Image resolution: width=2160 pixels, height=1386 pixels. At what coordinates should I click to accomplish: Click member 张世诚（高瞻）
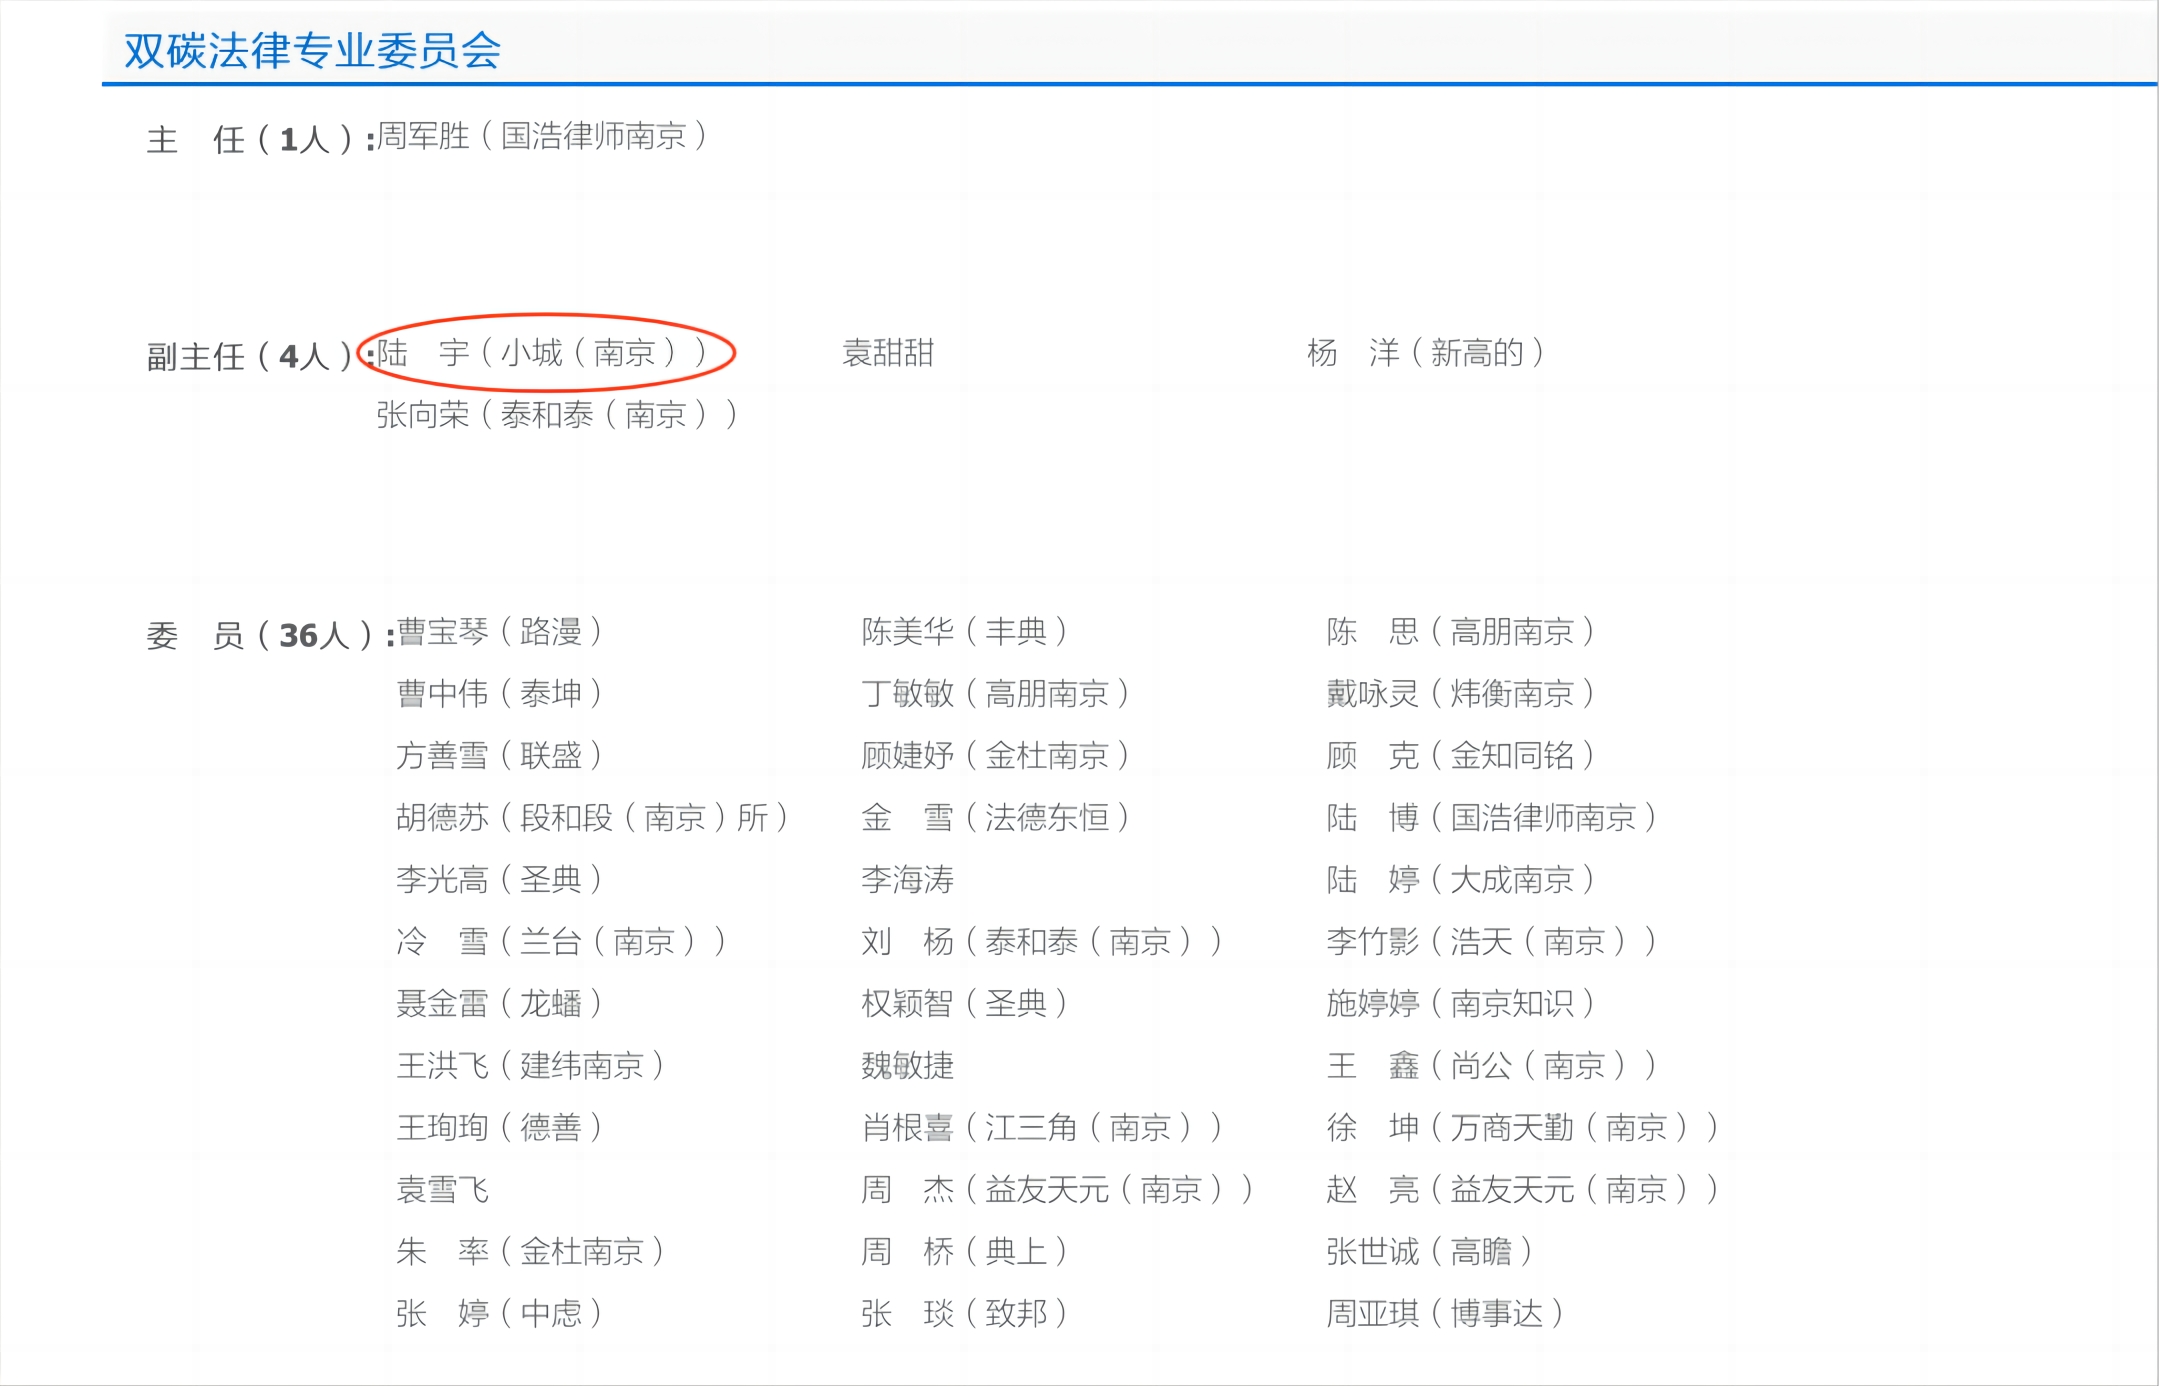pyautogui.click(x=1430, y=1252)
